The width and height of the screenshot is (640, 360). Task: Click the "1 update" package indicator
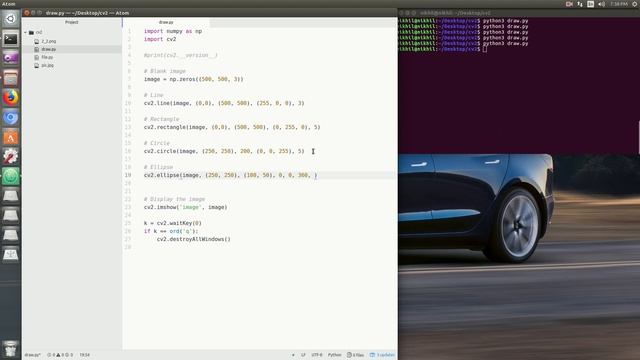click(x=382, y=355)
